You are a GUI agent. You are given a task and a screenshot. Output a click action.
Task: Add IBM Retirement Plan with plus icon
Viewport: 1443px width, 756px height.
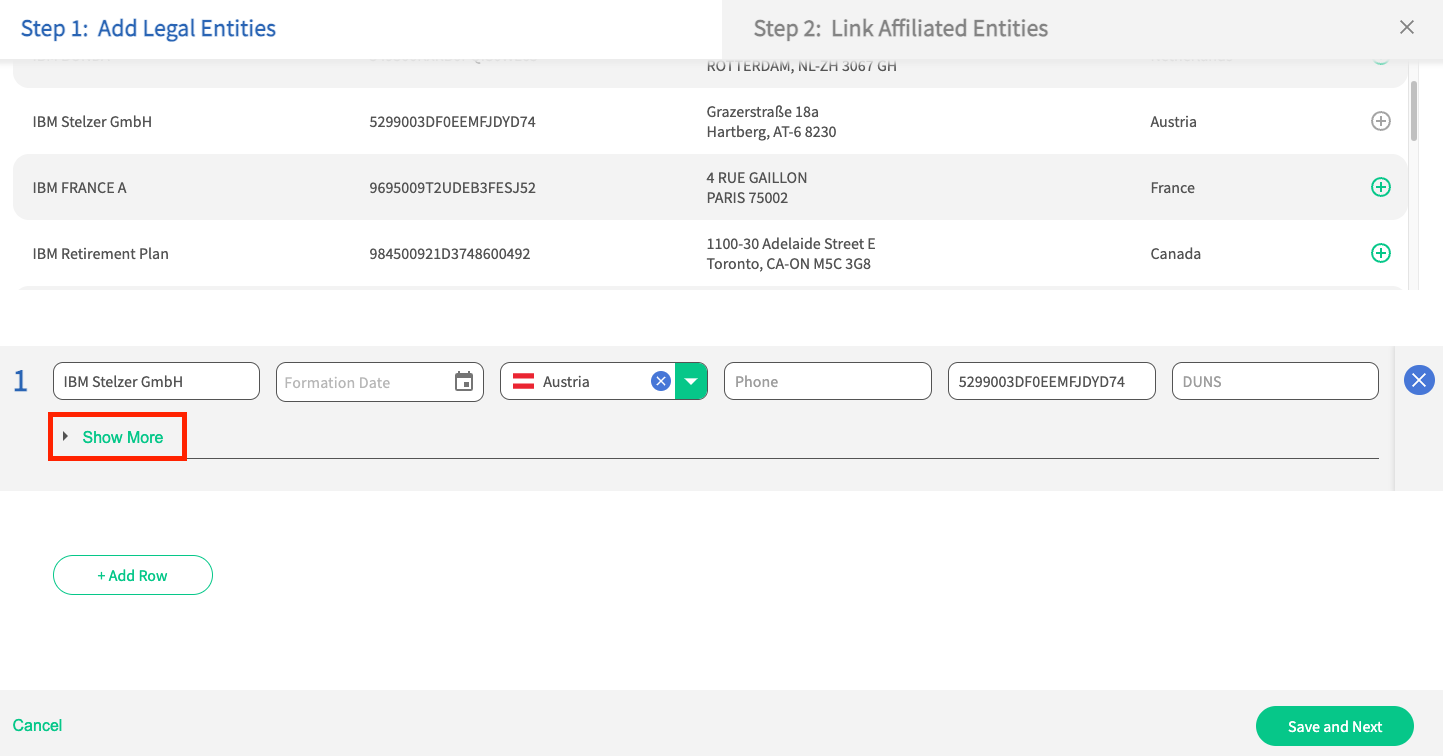[x=1380, y=253]
